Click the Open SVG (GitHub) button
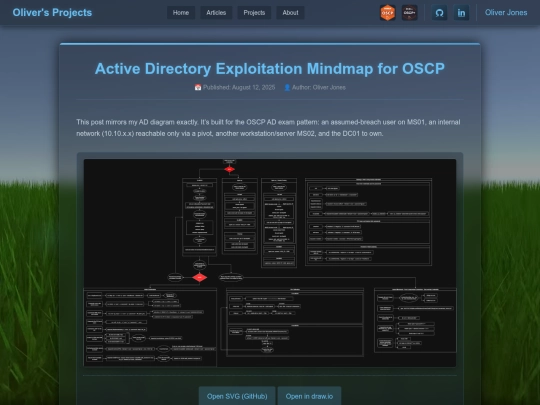This screenshot has height=405, width=540. click(x=237, y=396)
